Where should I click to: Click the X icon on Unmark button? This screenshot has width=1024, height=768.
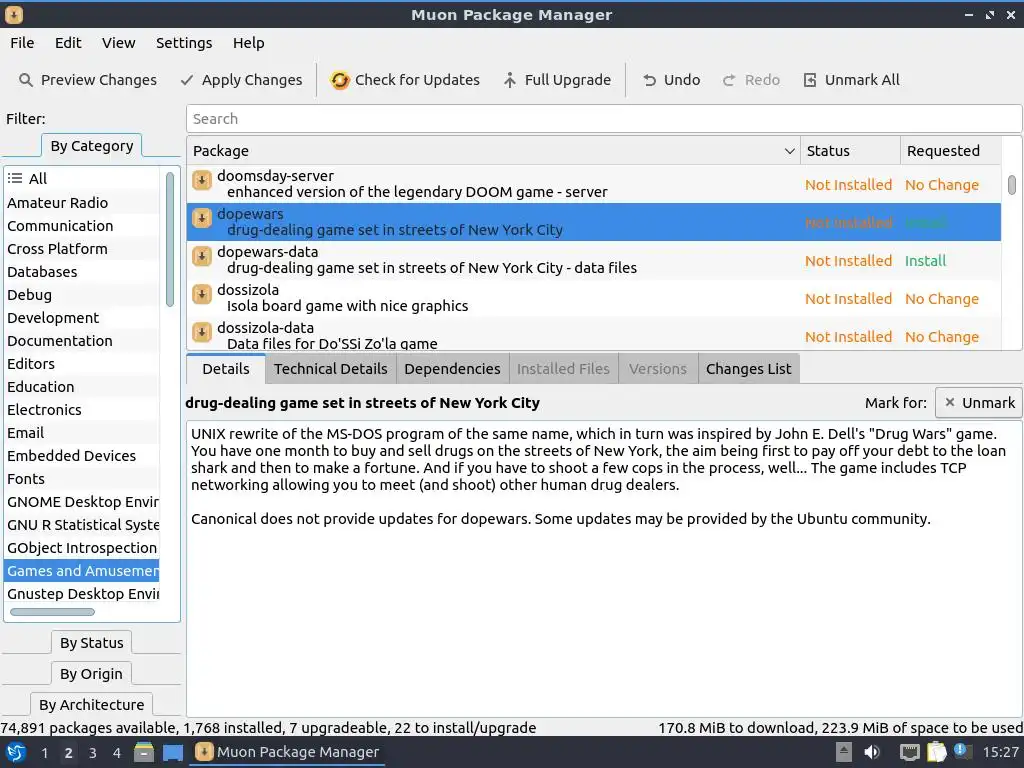pos(950,402)
